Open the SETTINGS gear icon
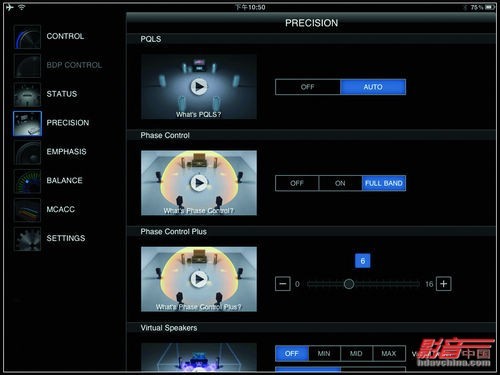This screenshot has height=375, width=500. [27, 239]
